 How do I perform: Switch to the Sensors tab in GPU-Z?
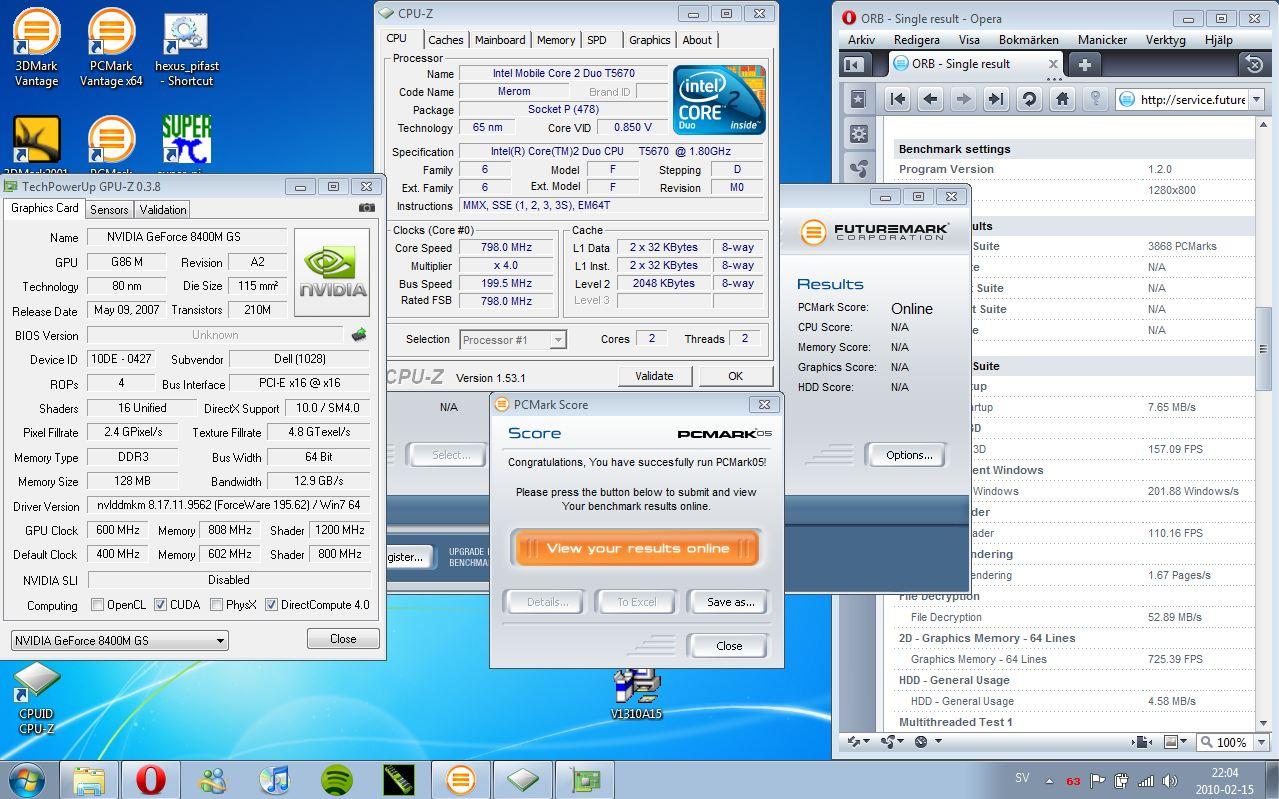pos(109,209)
